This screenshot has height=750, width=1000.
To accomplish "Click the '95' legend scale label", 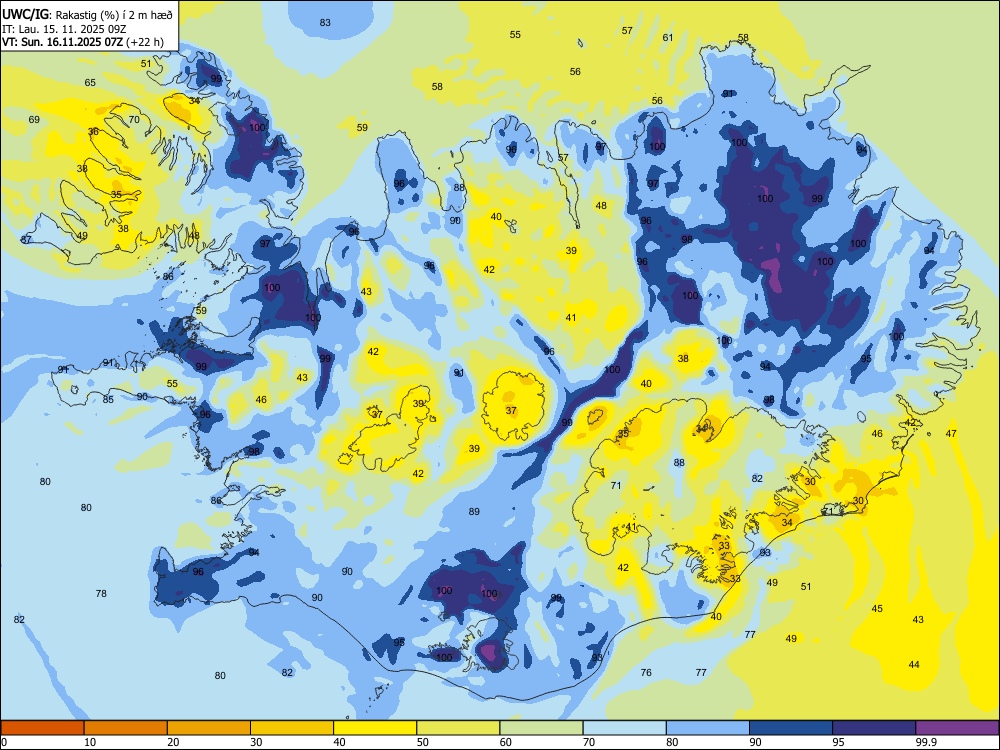I will click(839, 742).
